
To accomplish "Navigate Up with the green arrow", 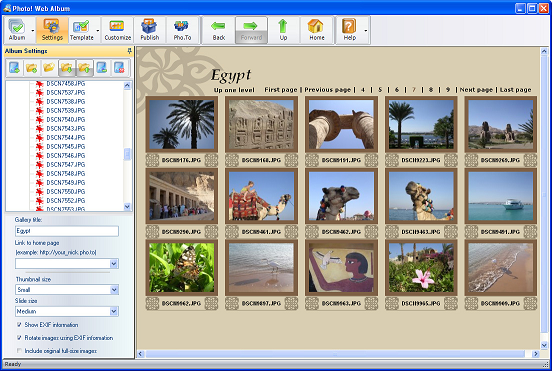I will [283, 30].
